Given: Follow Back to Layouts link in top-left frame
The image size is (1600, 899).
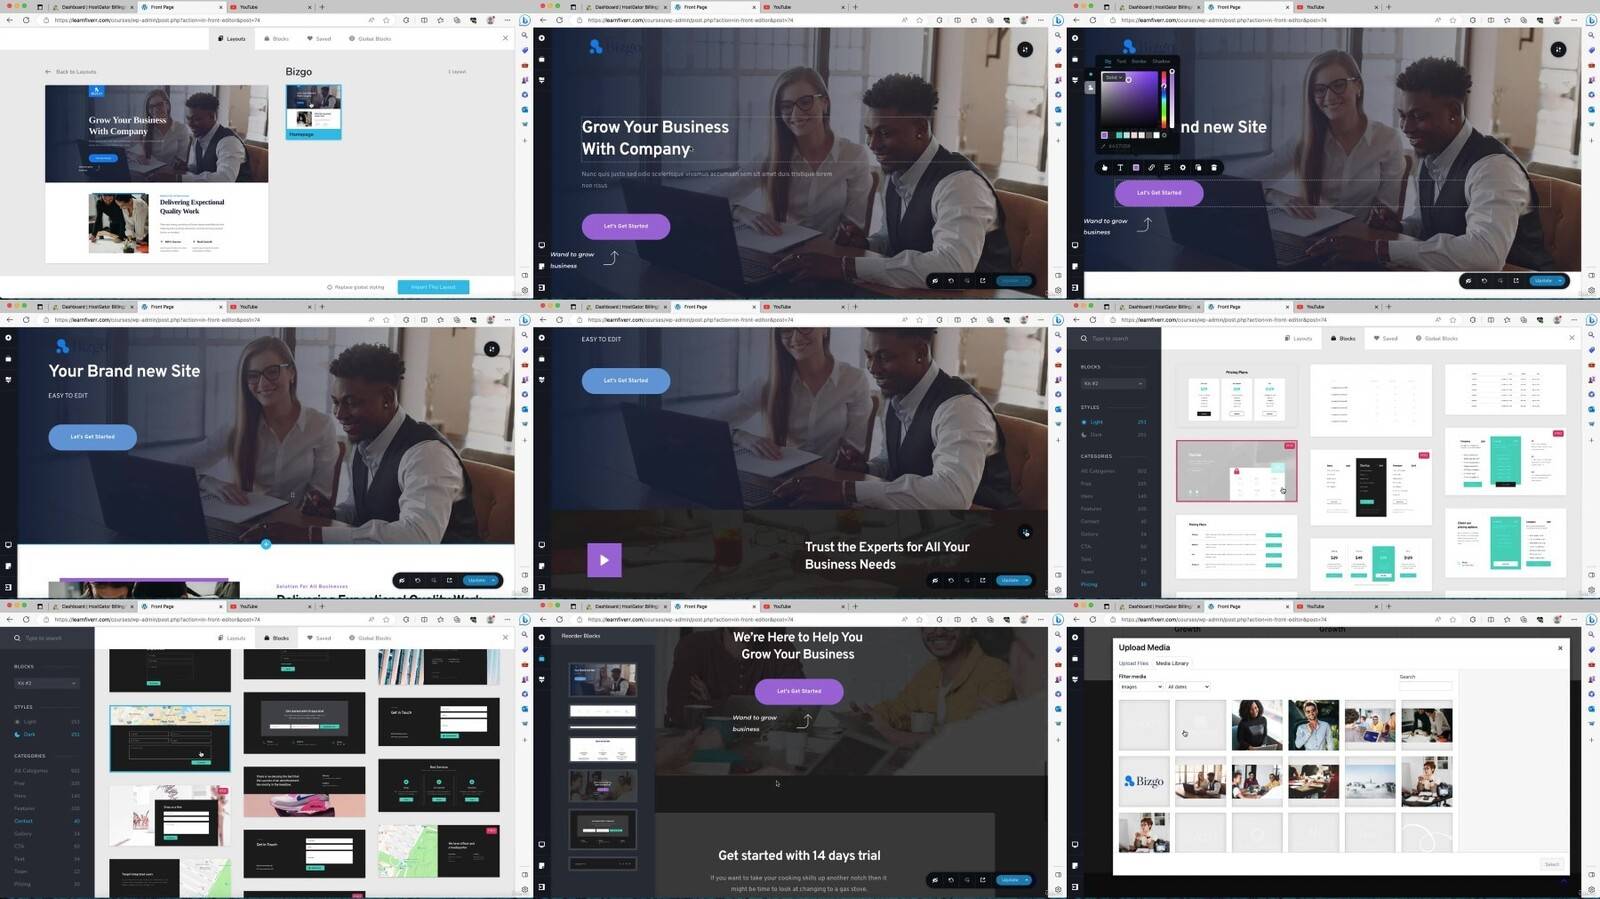Looking at the screenshot, I should point(71,72).
